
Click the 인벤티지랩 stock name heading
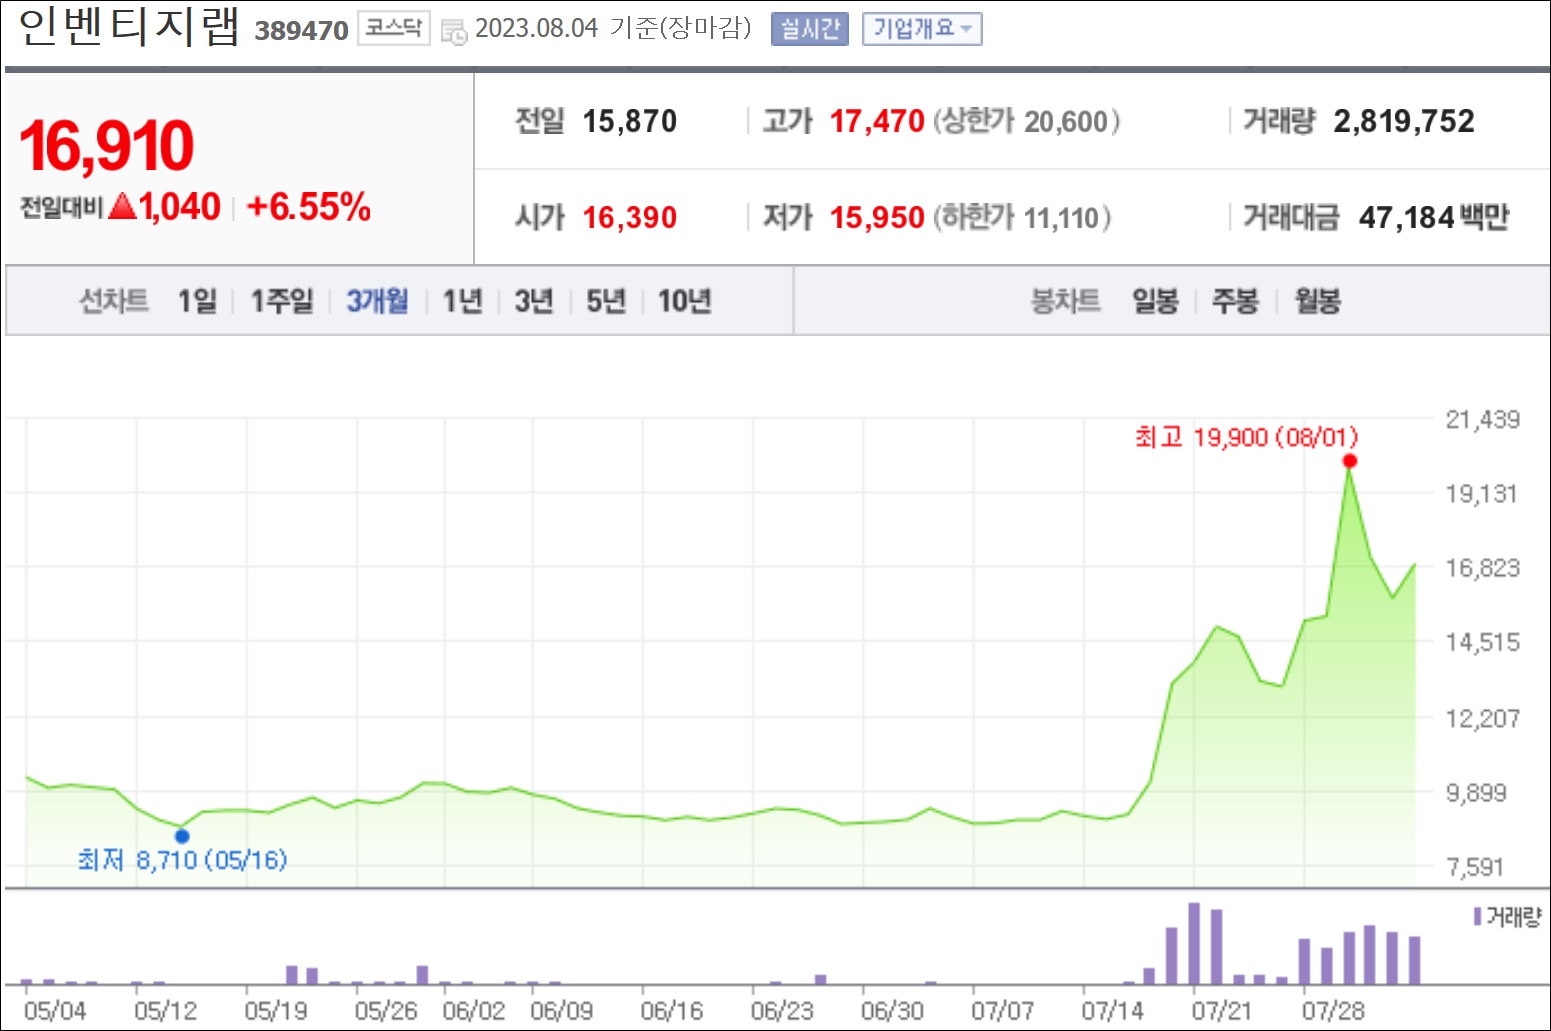[129, 26]
